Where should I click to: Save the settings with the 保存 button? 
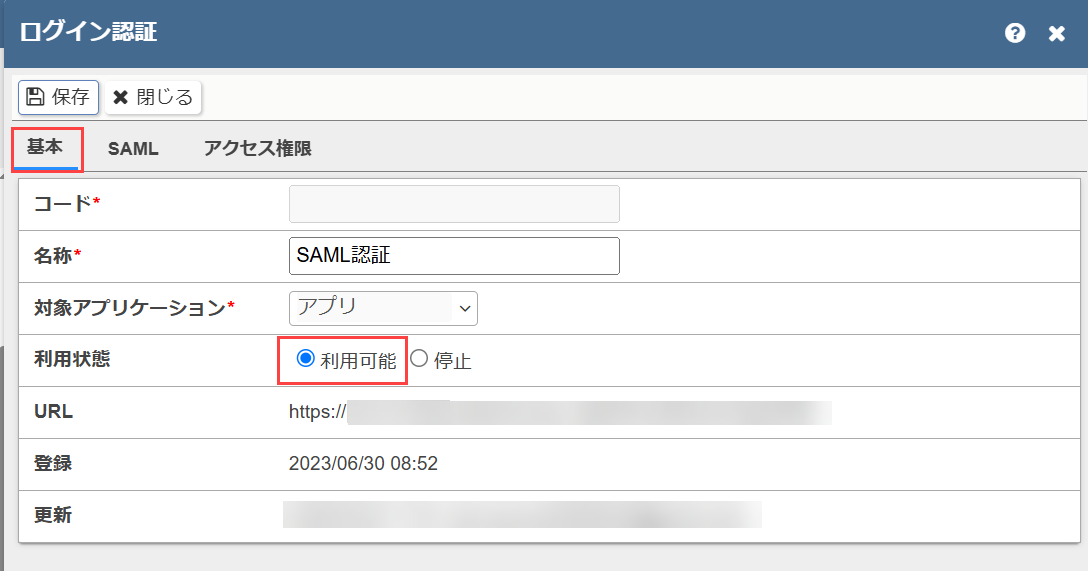coord(58,97)
